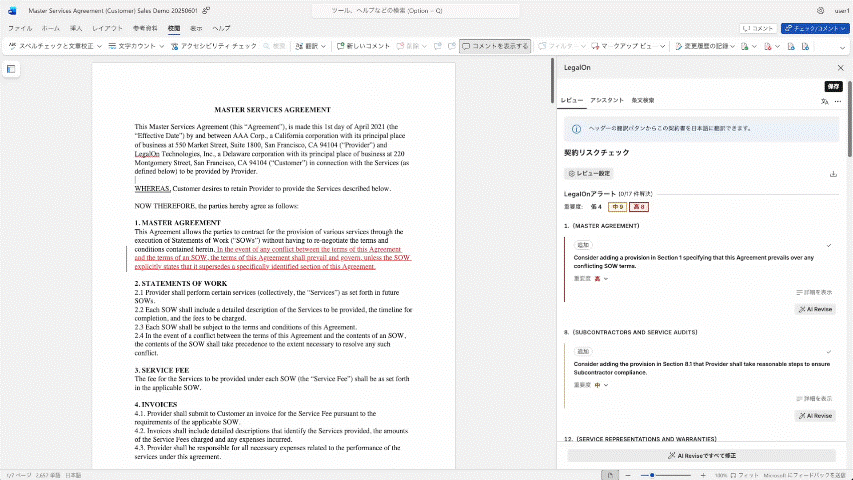Filter alerts by low severity 低 4
The height and width of the screenshot is (480, 853).
(x=596, y=207)
